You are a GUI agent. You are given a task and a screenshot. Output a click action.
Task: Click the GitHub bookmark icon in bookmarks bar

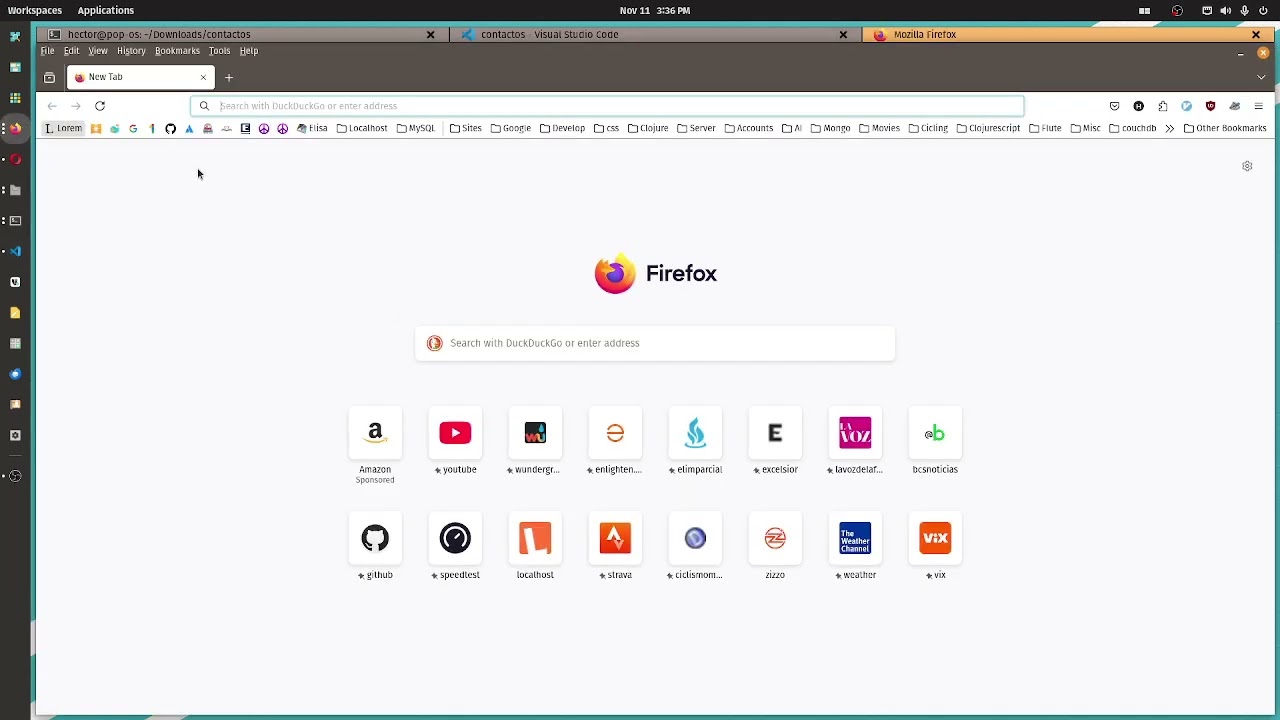point(170,128)
